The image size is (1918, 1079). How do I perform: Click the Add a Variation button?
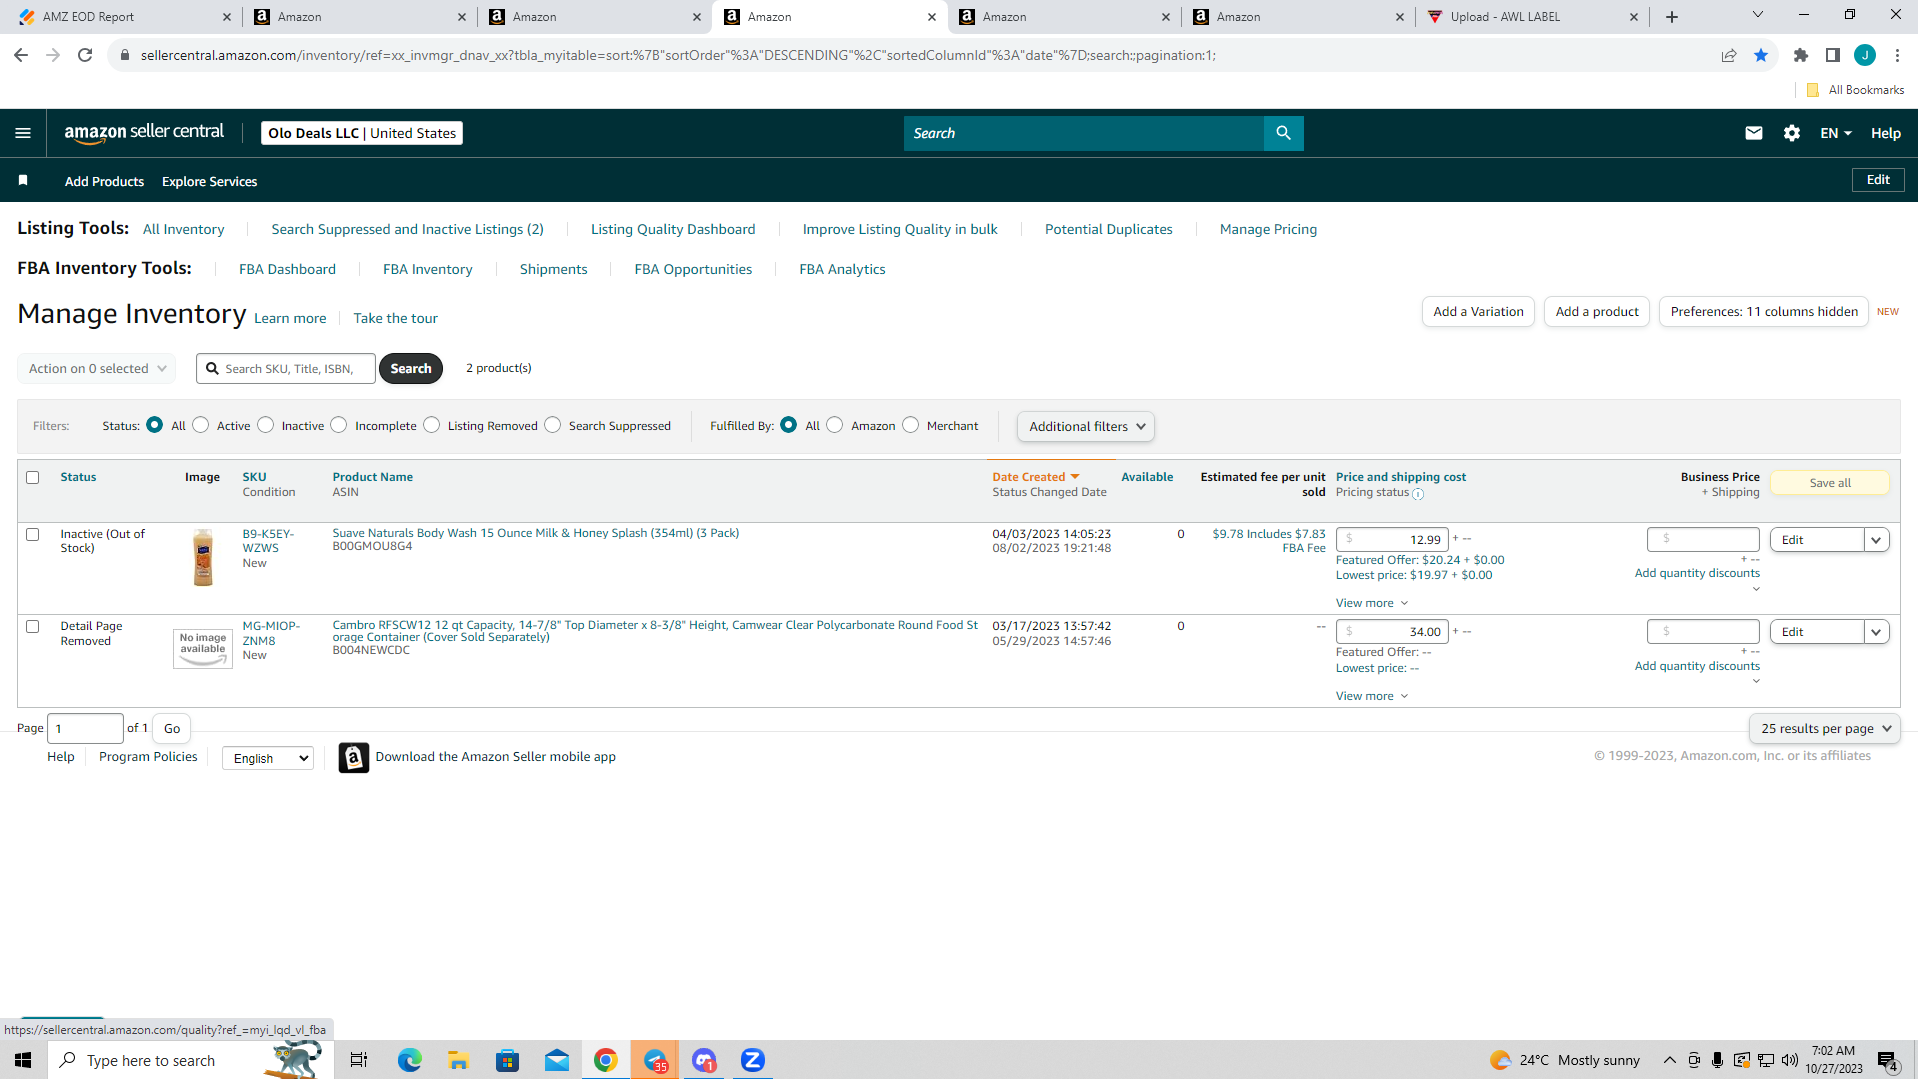(x=1478, y=311)
